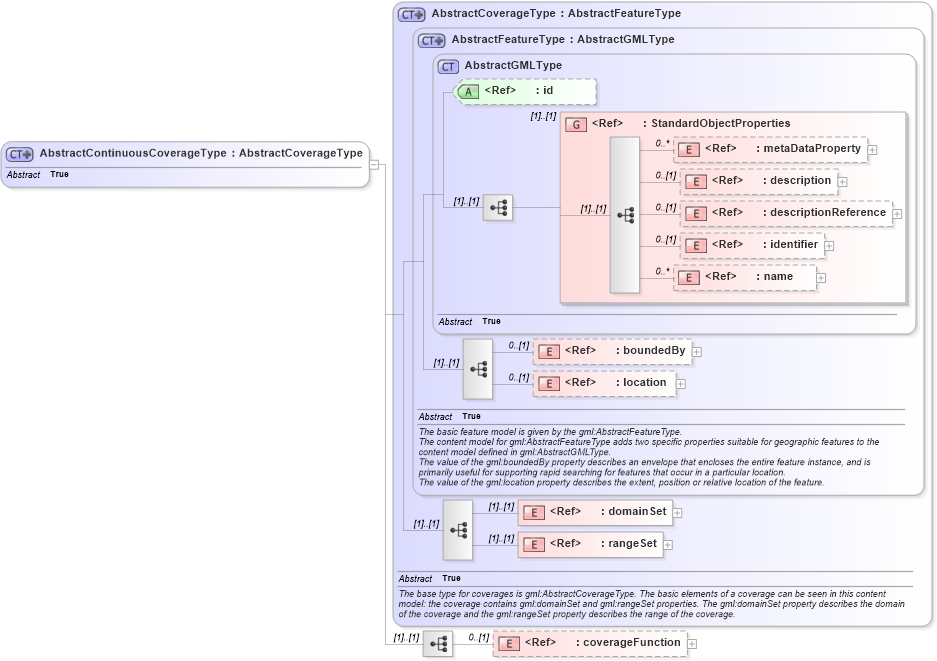Select the G group icon of StandardObjectProperties
This screenshot has height=661, width=937.
click(x=576, y=125)
